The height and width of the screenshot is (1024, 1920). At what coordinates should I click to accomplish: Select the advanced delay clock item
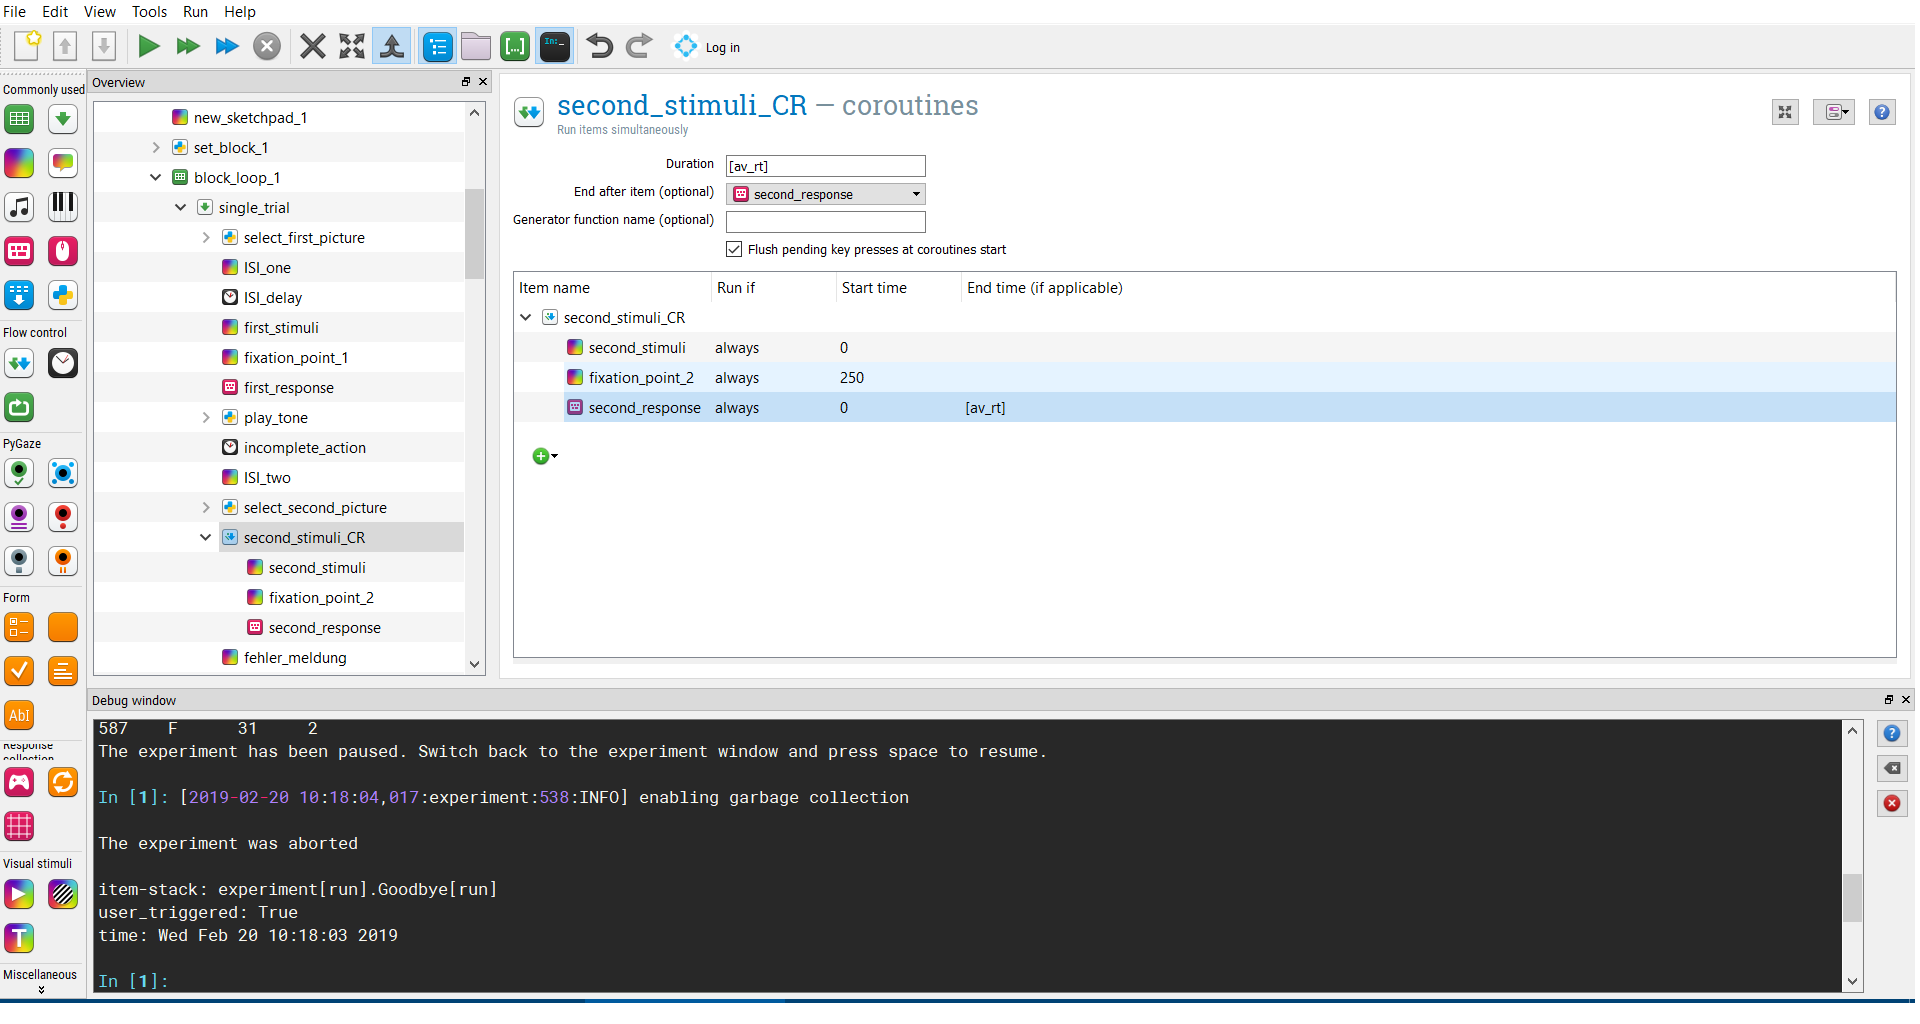tap(63, 363)
